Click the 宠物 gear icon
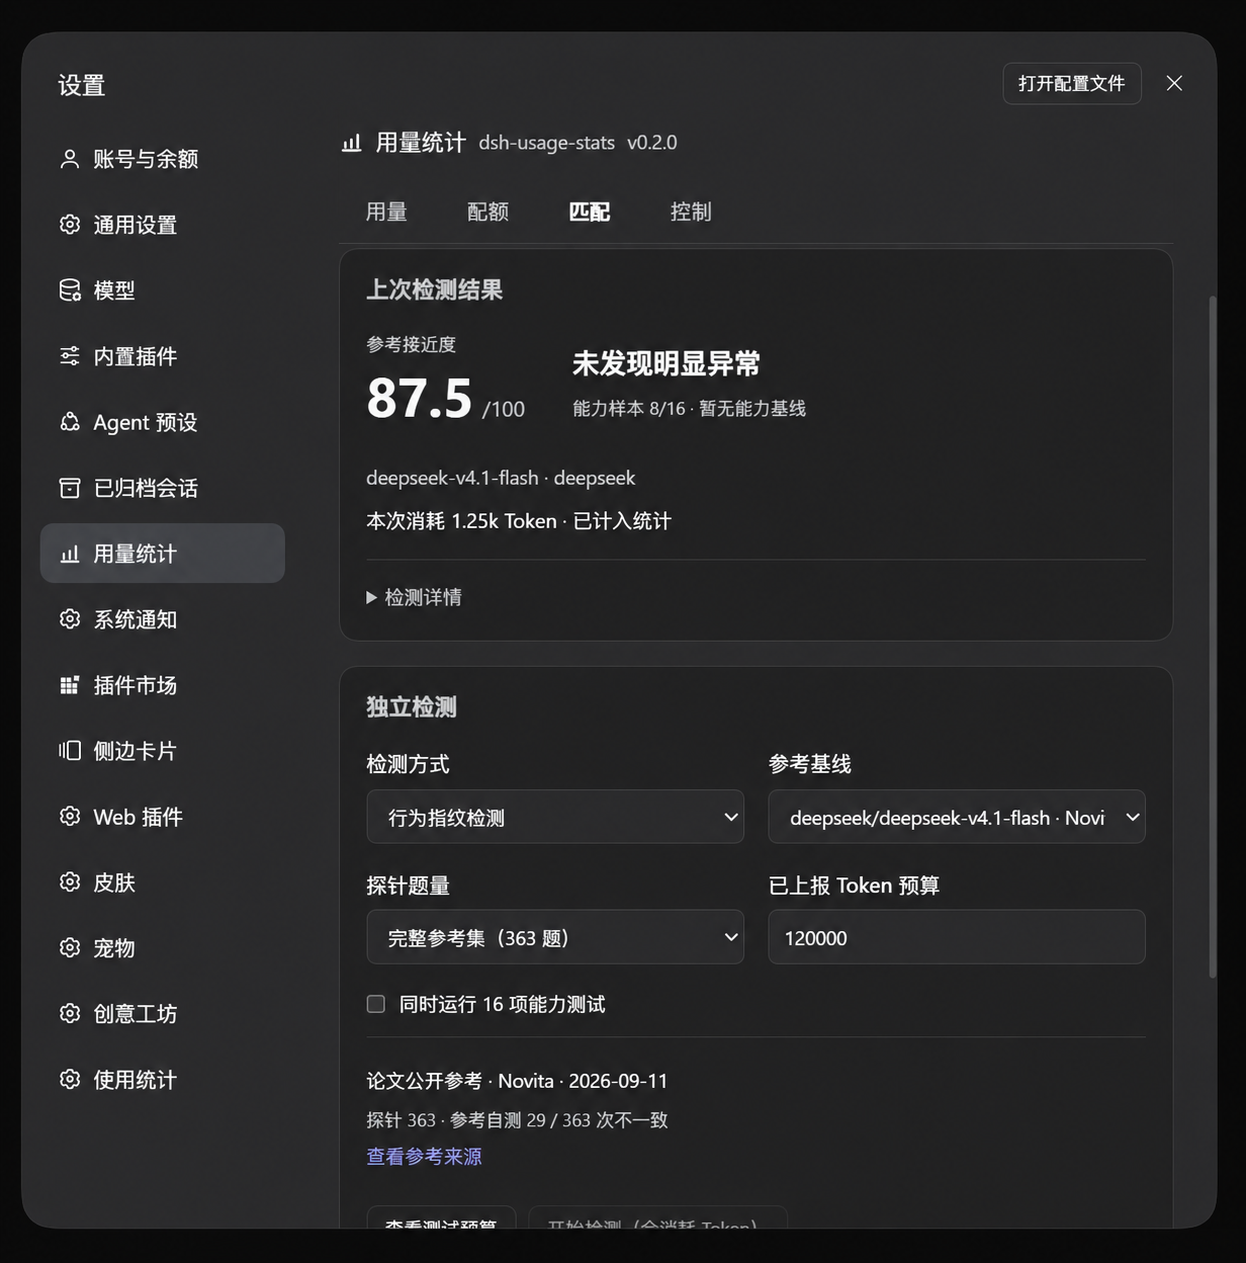This screenshot has width=1246, height=1263. tap(69, 948)
